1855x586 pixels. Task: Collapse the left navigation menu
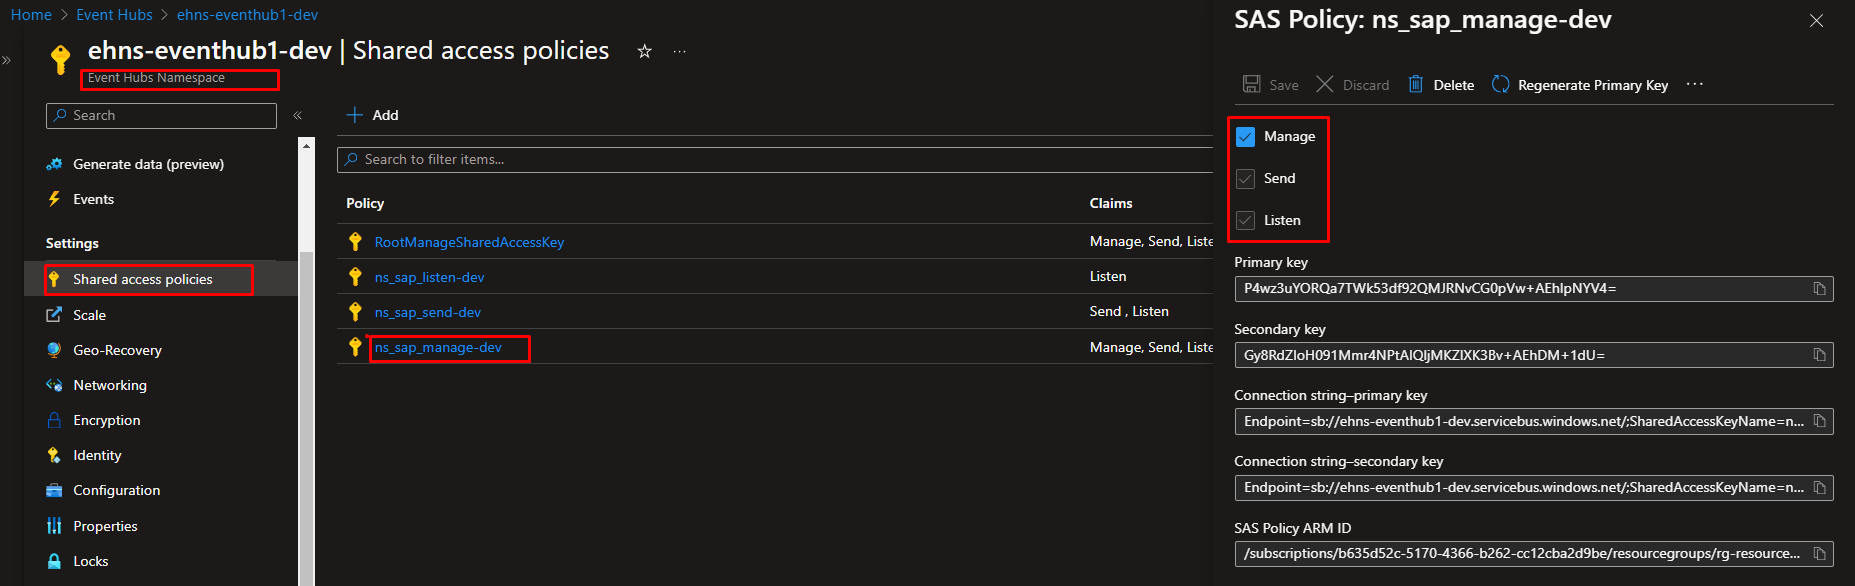[297, 116]
